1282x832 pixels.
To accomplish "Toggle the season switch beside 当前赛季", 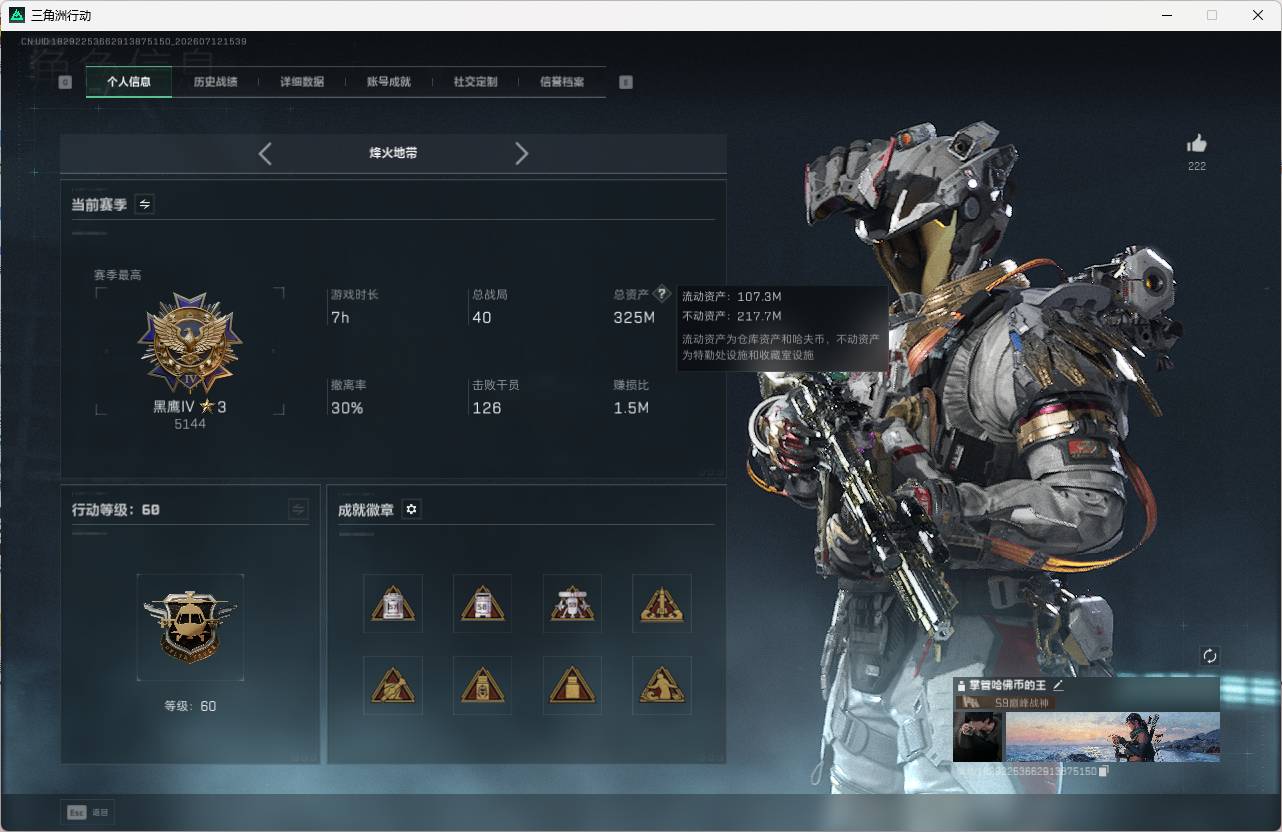I will [144, 204].
